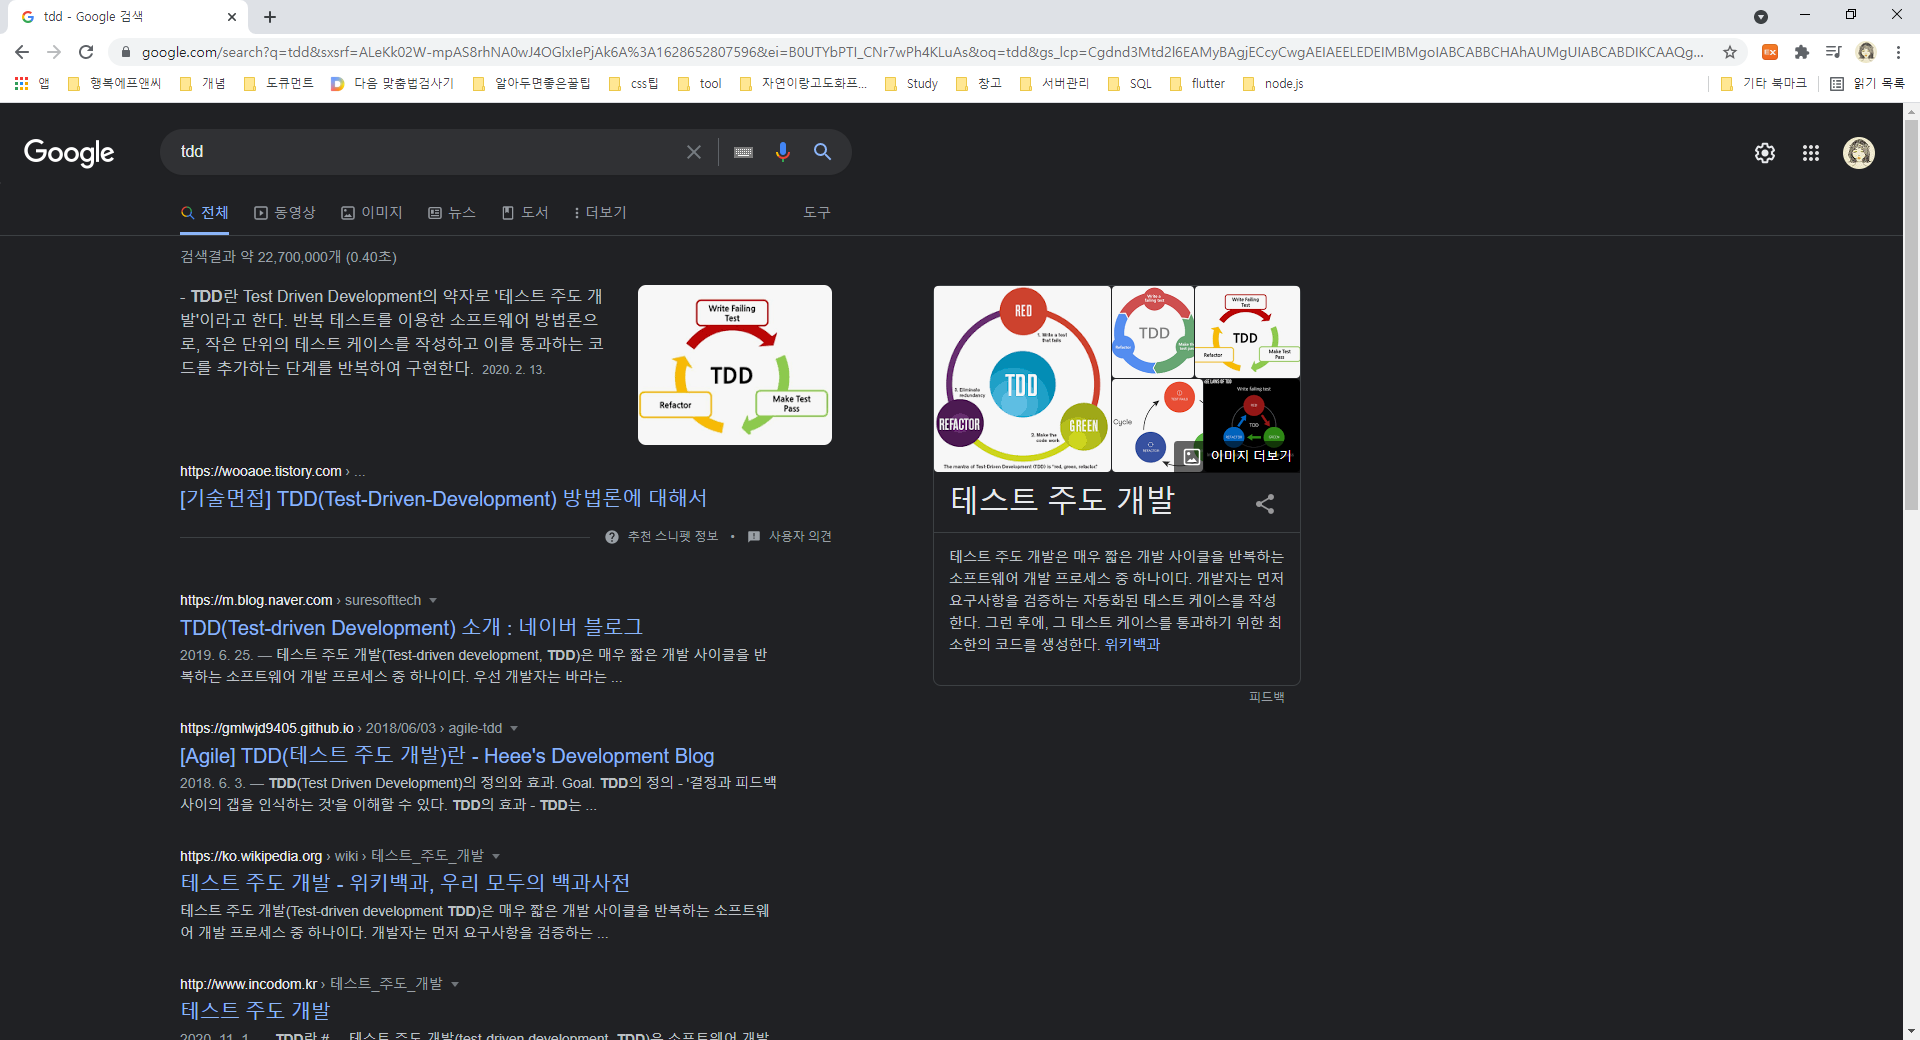Open the featured snippet TDD cycle image
The image size is (1920, 1040).
pyautogui.click(x=735, y=365)
